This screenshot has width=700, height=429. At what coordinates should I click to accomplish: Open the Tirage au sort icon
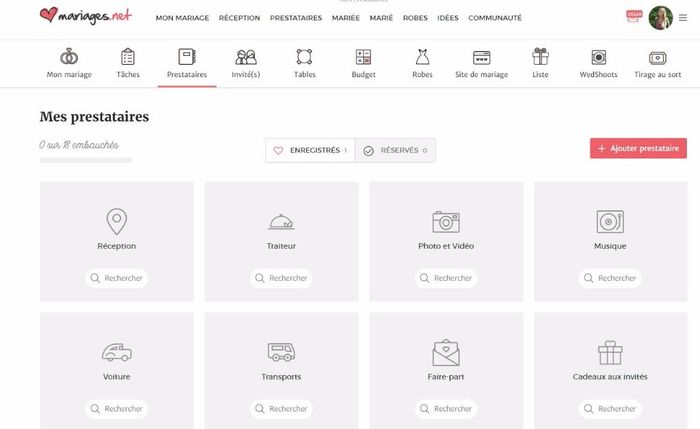coord(657,58)
